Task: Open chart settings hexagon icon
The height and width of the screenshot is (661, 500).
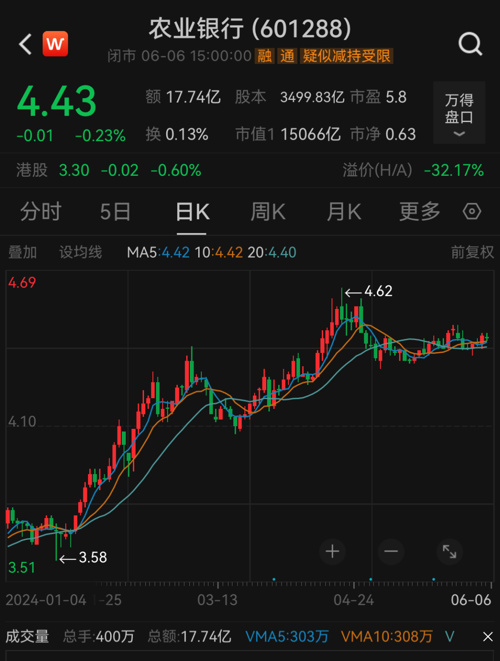Action: (472, 211)
